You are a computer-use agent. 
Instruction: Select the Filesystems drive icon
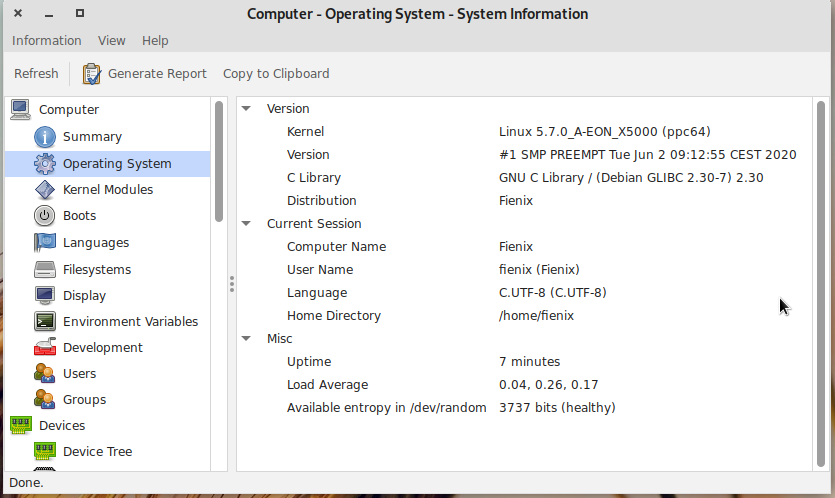44,270
